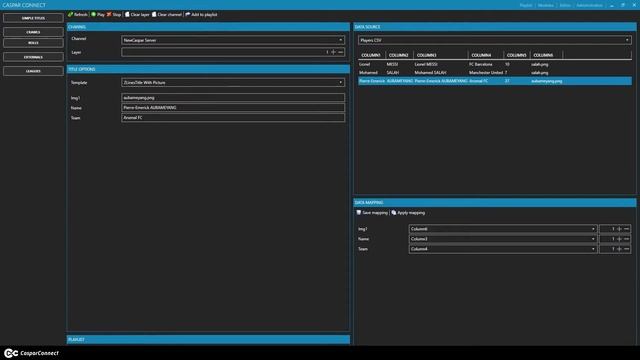Open the Name mapping dropdown showing Column3
This screenshot has width=640, height=360.
pos(503,239)
